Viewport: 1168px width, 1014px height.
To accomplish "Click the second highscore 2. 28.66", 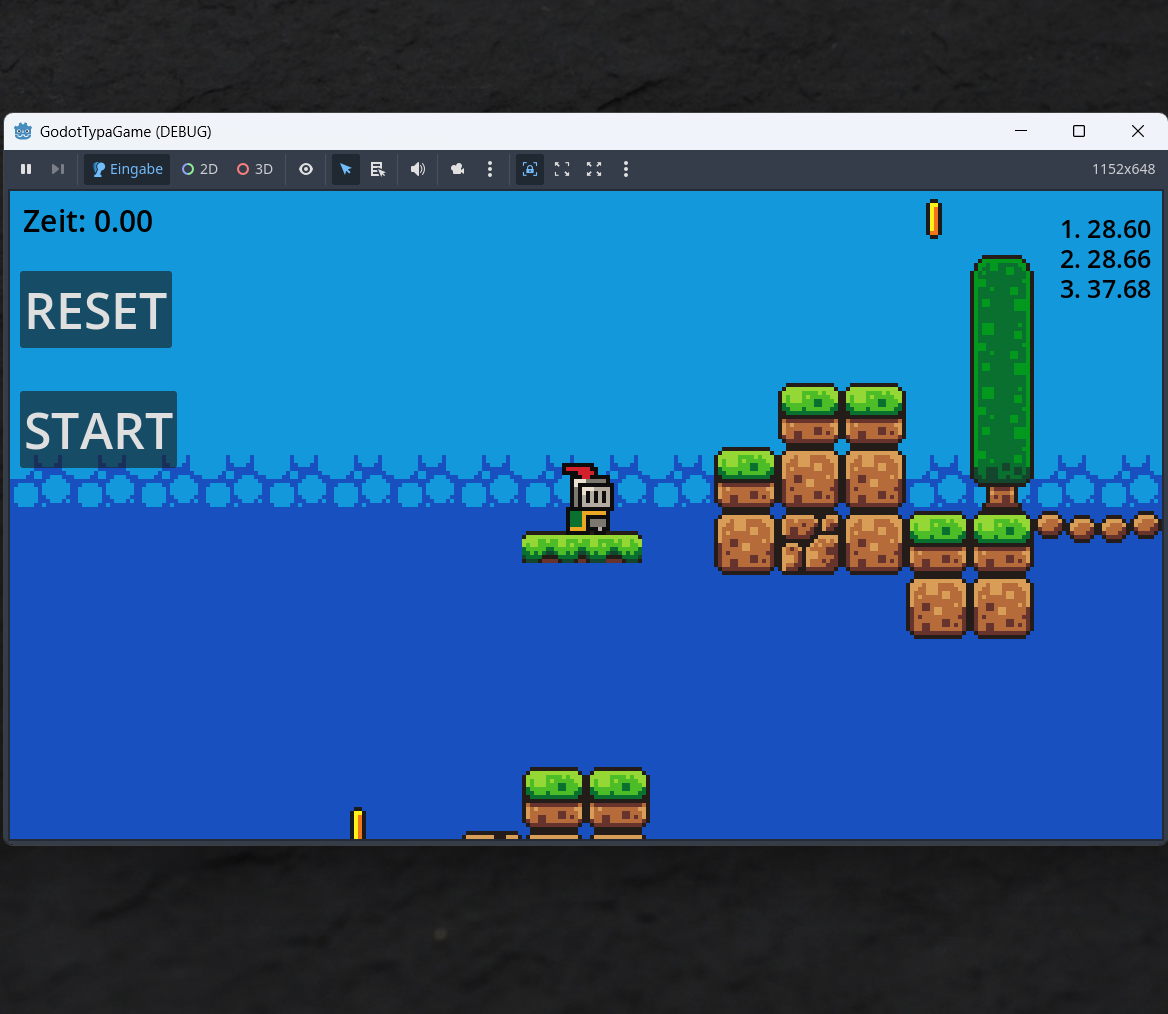I will pyautogui.click(x=1105, y=259).
